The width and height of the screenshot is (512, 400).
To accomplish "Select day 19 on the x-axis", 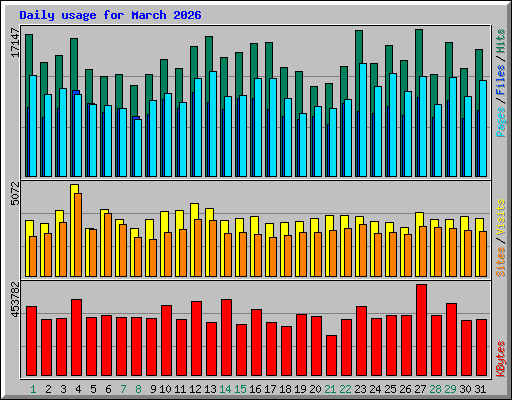I will [300, 389].
